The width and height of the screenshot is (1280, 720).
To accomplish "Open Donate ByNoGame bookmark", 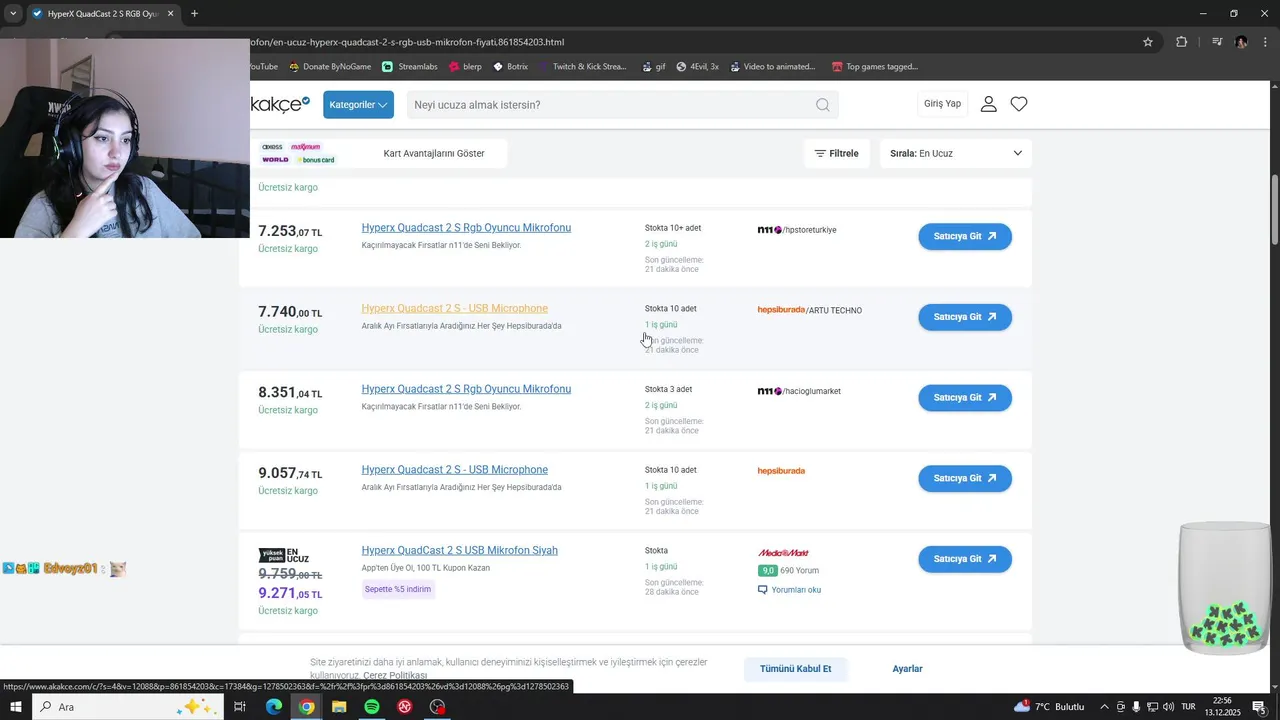I will 329,67.
